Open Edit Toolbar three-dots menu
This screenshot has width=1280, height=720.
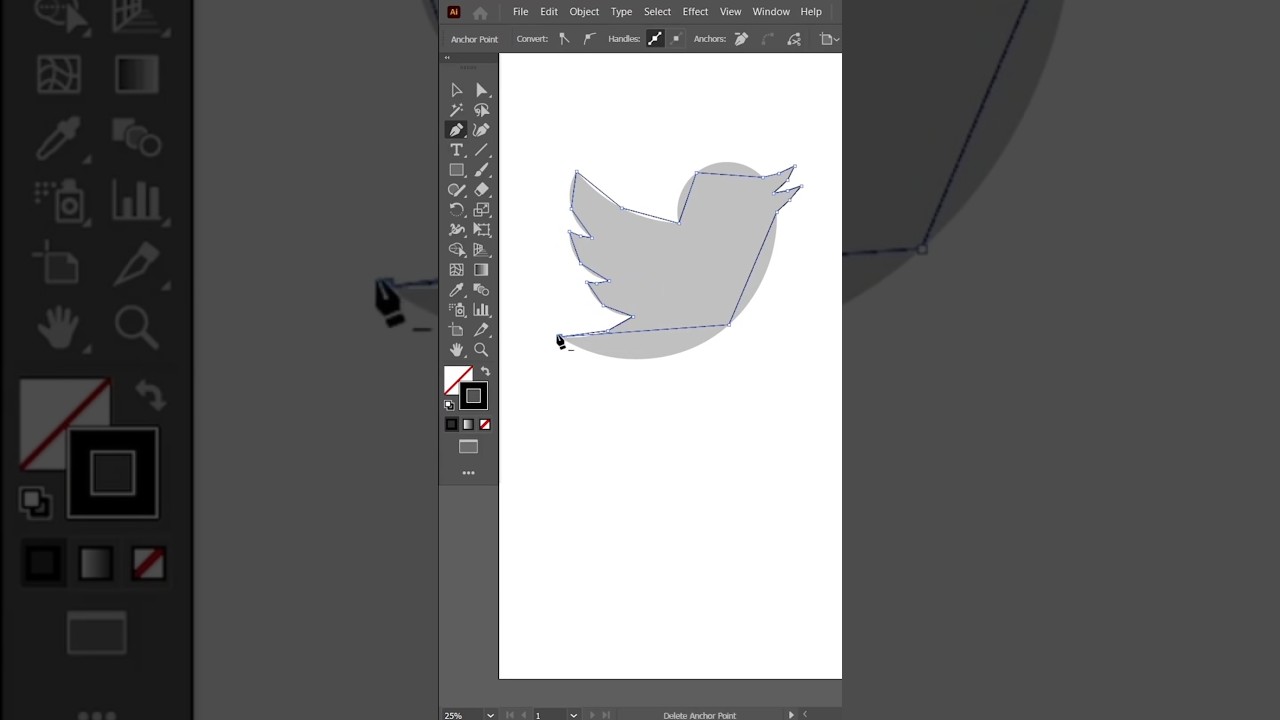point(468,473)
